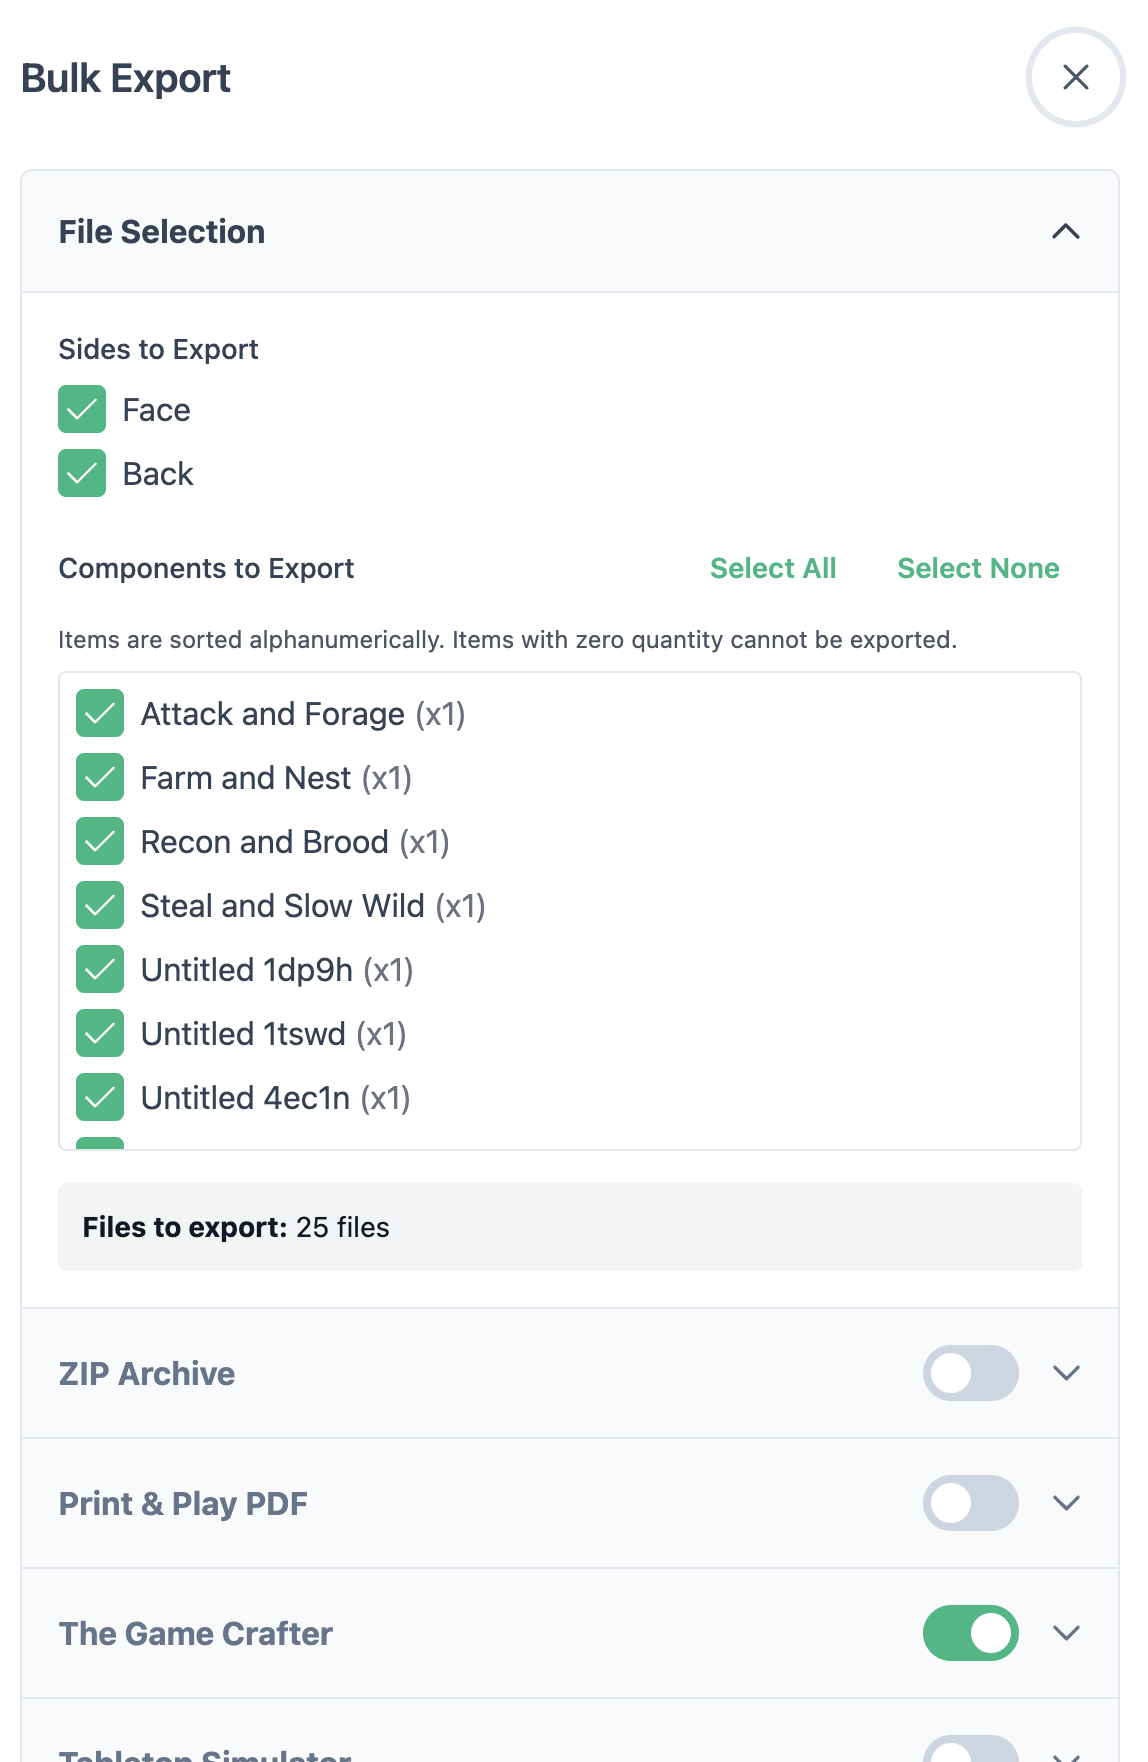Uncheck Untitled 4ec1n item

point(100,1098)
